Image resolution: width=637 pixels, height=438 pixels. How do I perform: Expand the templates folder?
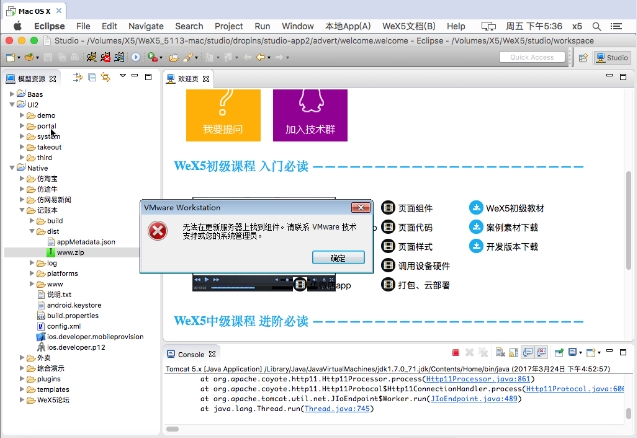coord(22,389)
